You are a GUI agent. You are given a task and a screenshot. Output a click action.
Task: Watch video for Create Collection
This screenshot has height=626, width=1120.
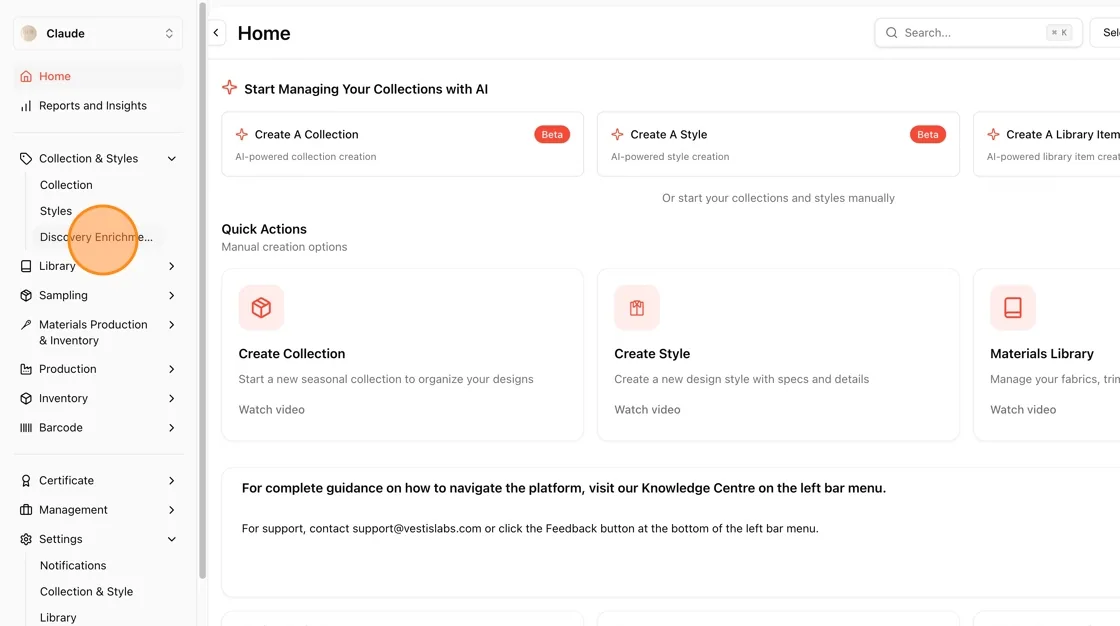click(271, 409)
